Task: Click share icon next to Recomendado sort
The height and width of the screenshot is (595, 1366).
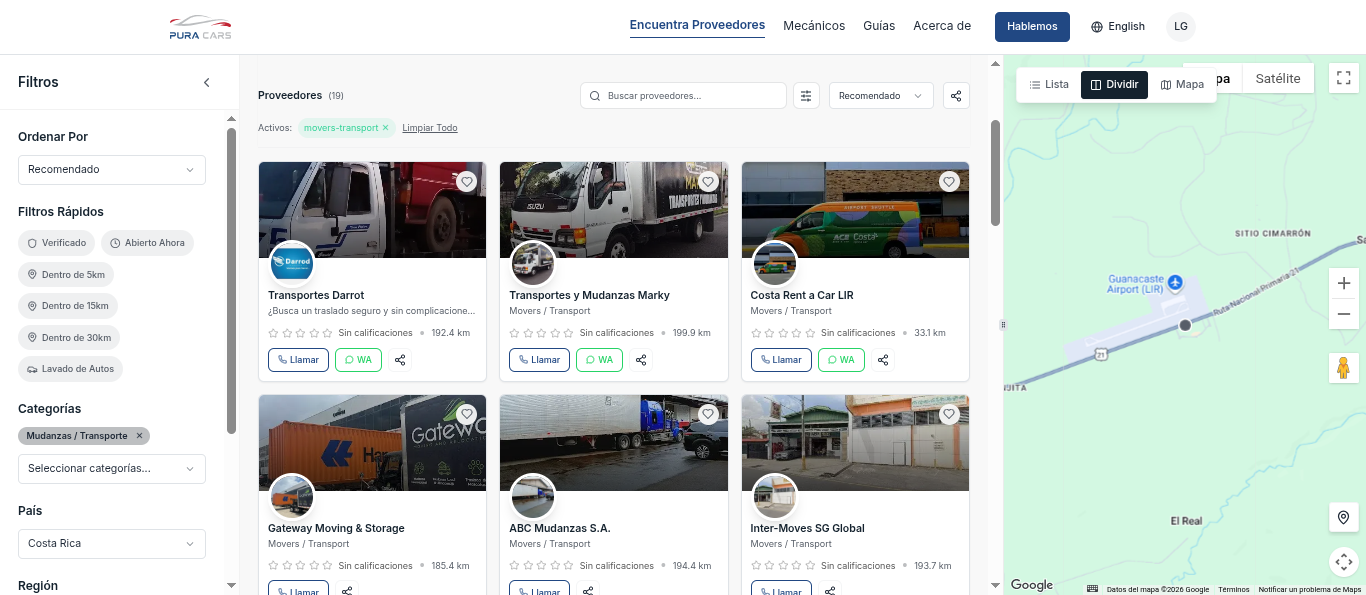Action: 956,95
